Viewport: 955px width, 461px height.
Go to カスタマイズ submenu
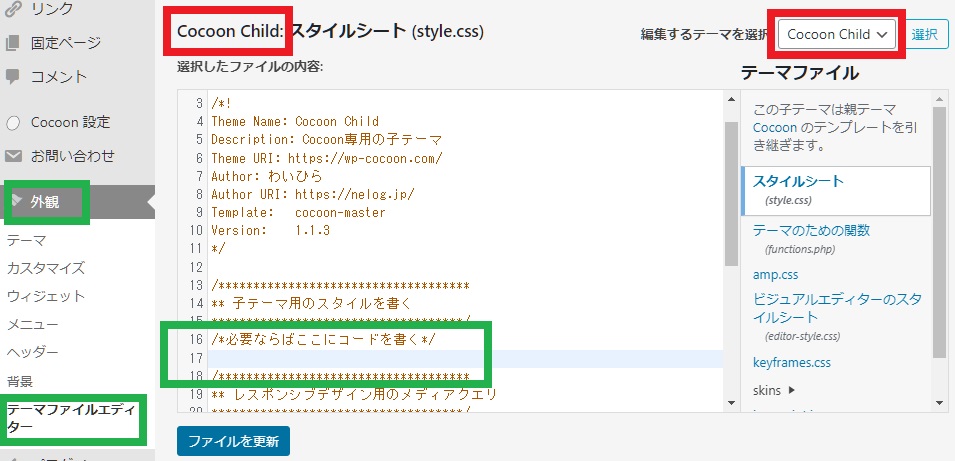(x=46, y=268)
